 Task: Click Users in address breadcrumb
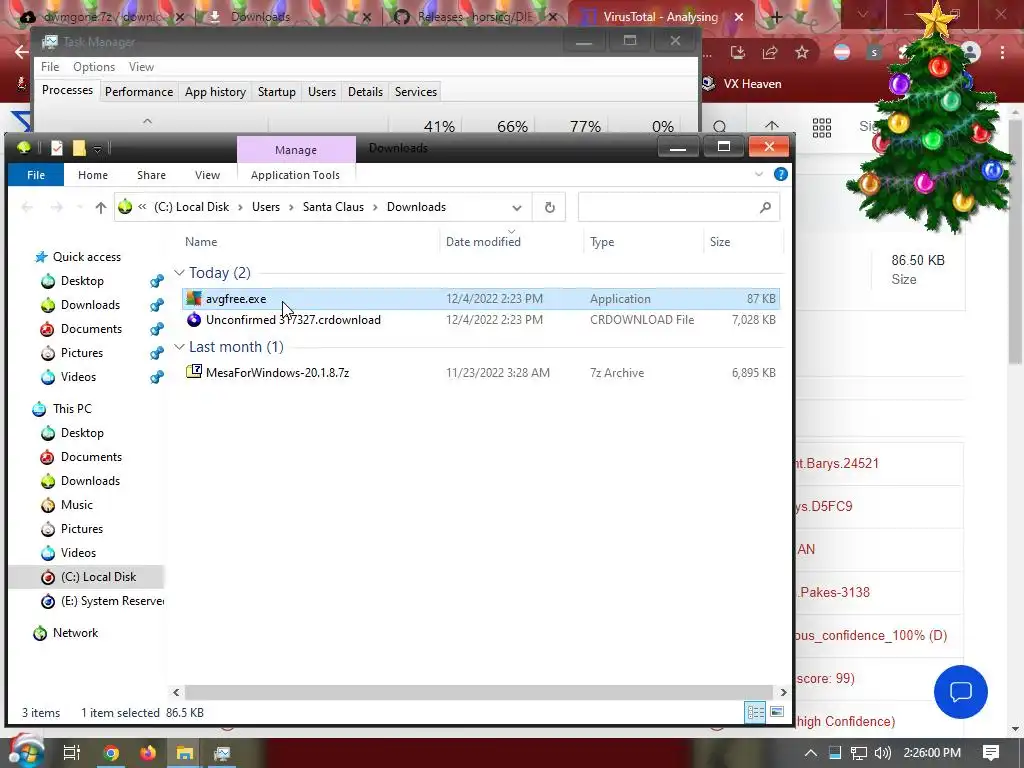coord(266,207)
